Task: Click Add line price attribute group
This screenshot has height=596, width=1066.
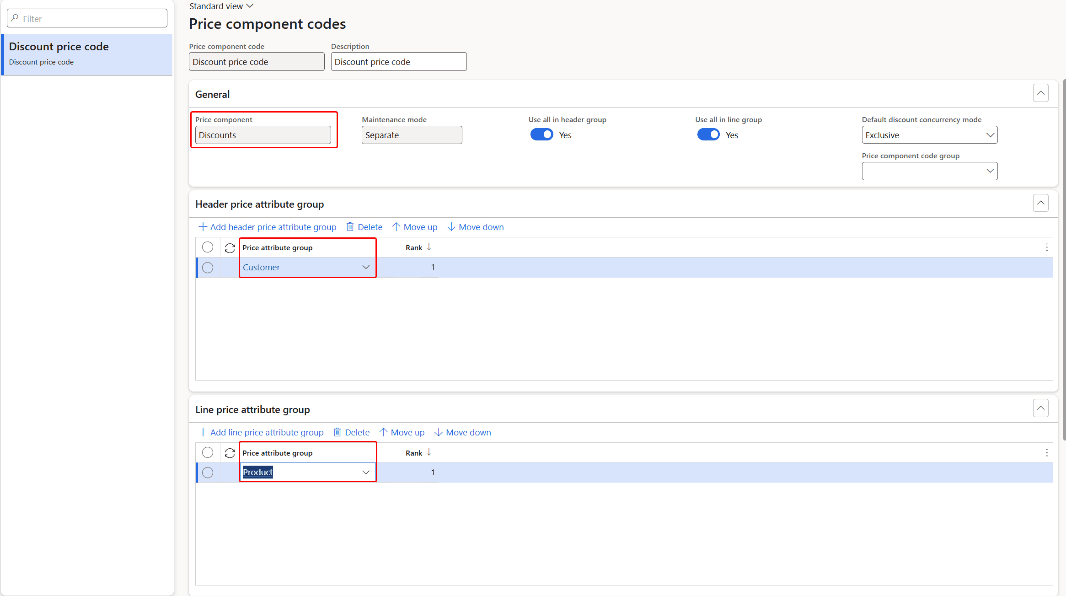Action: click(x=261, y=432)
